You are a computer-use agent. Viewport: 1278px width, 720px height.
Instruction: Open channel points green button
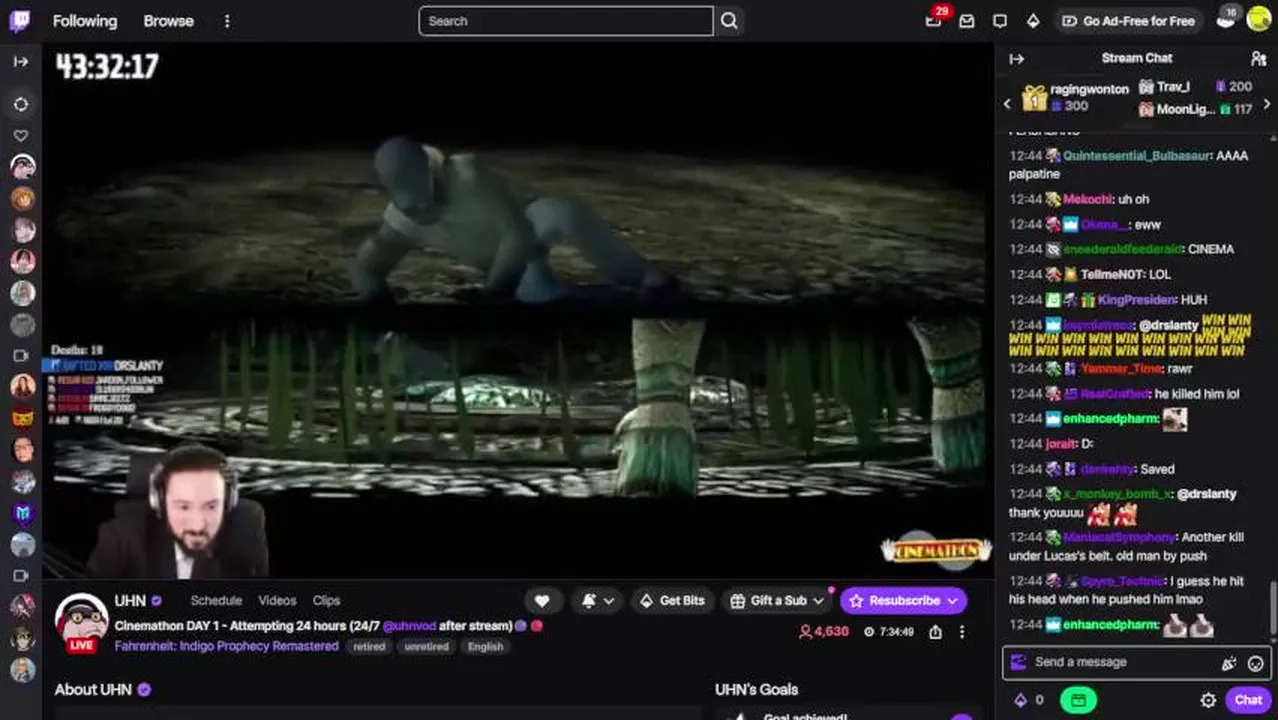(x=1078, y=700)
